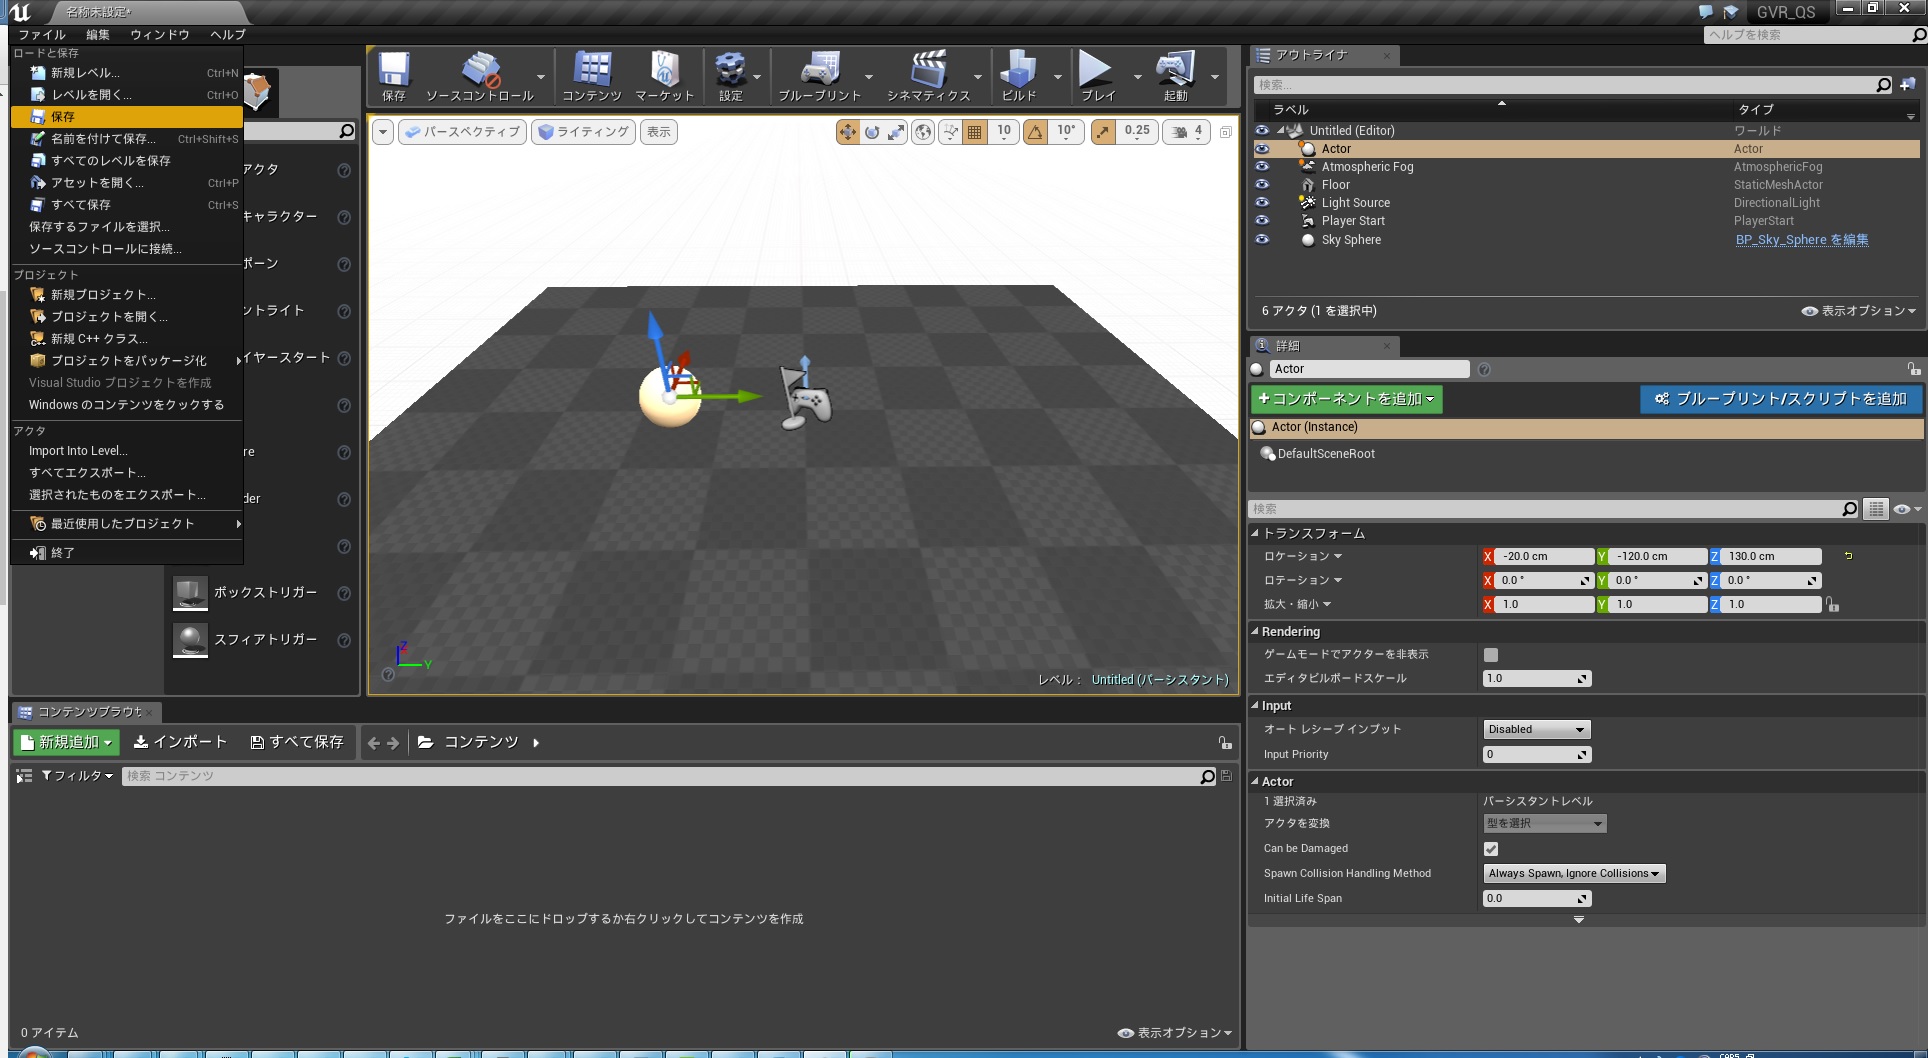
Task: Select the scale gizmo tool in viewport
Action: pyautogui.click(x=896, y=132)
